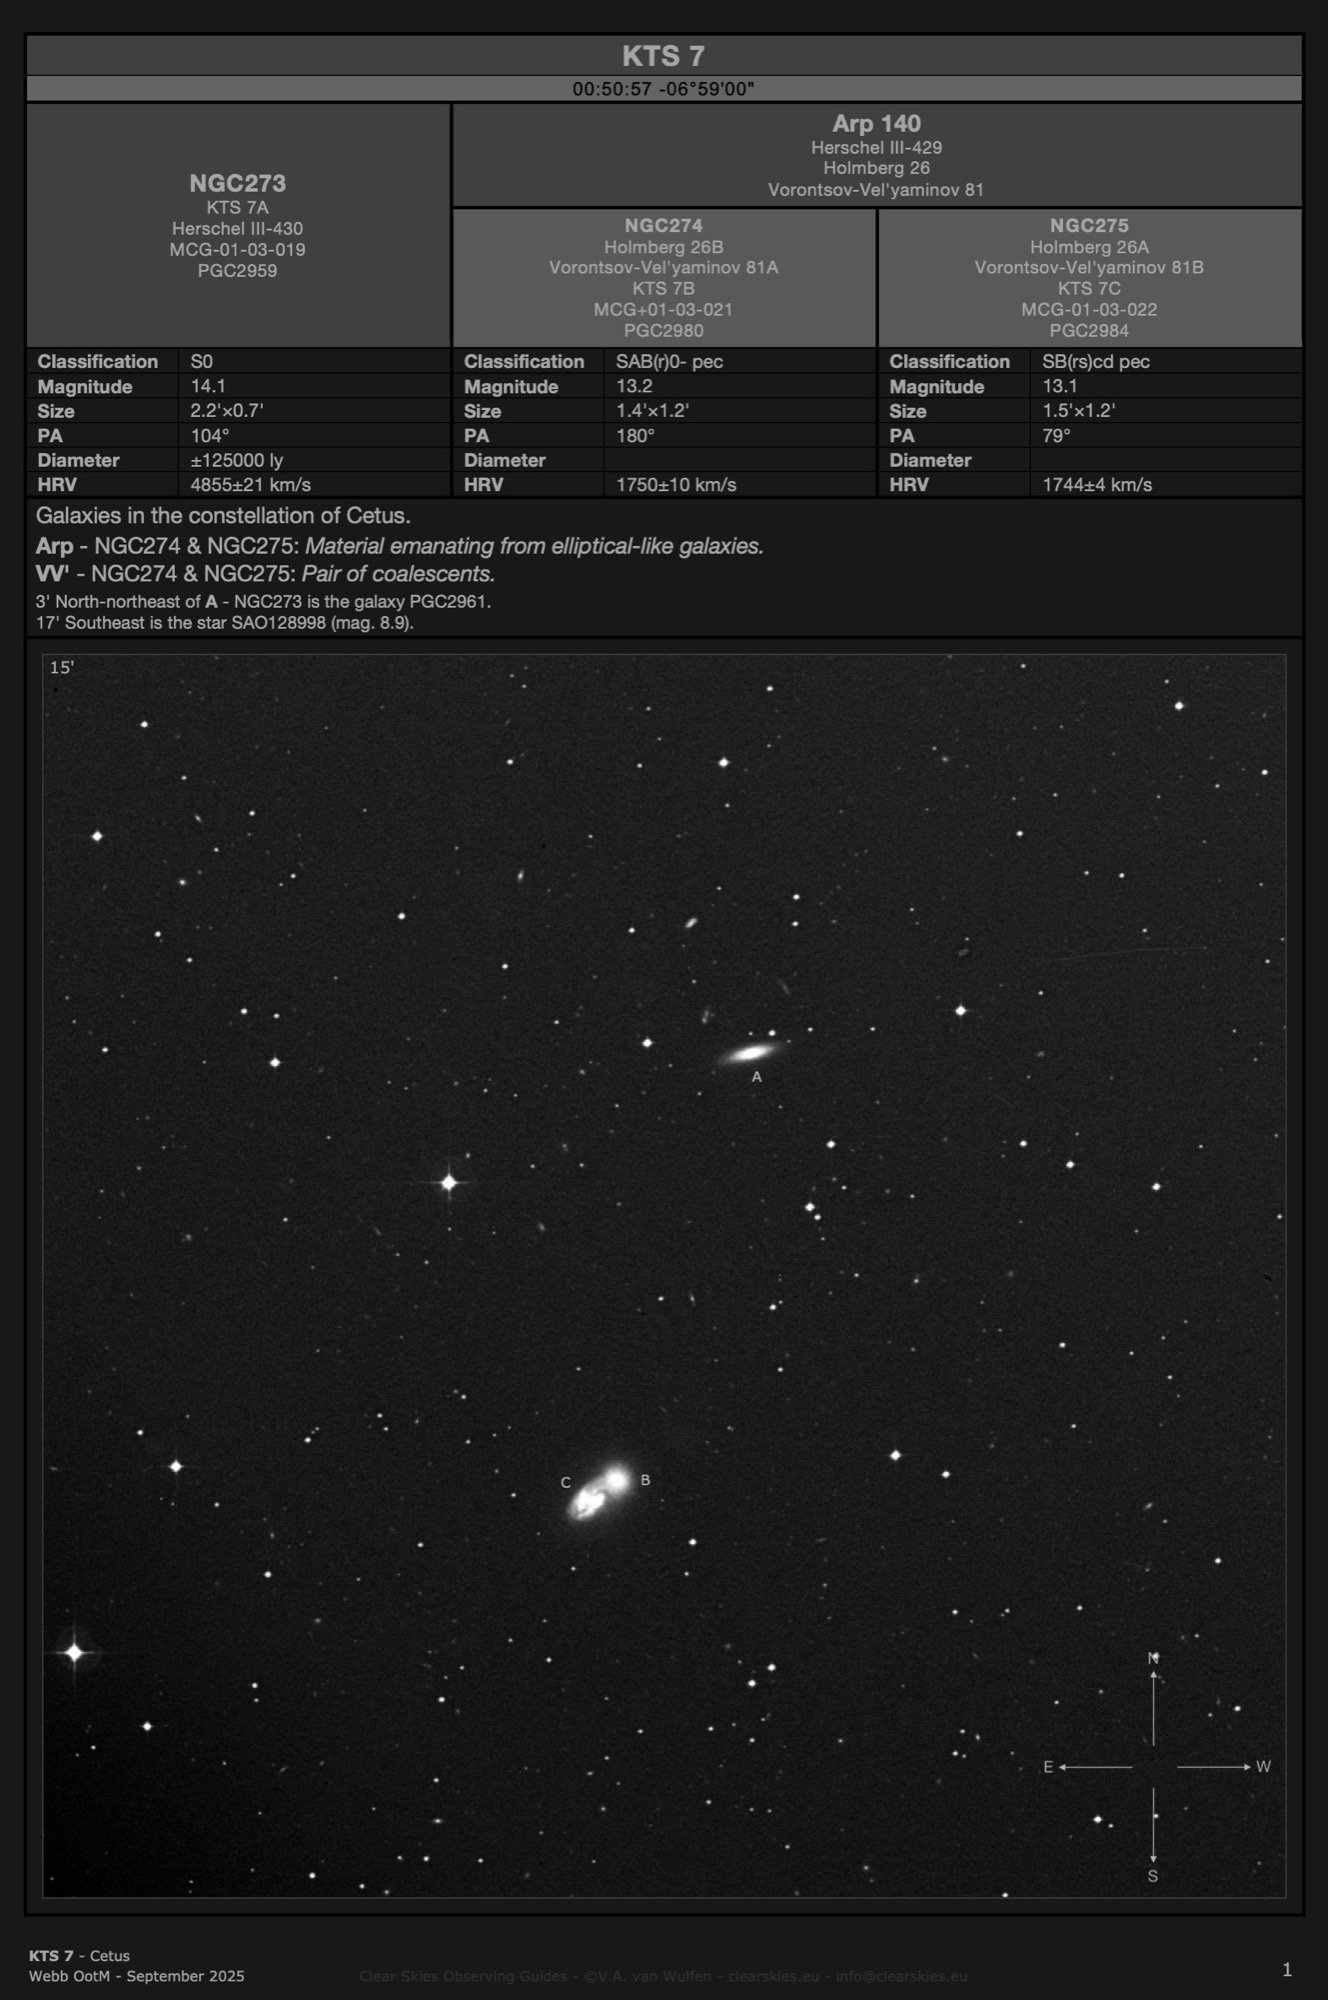Viewport: 1328px width, 2000px height.
Task: Click the note about star SAO128998
Action: click(225, 622)
